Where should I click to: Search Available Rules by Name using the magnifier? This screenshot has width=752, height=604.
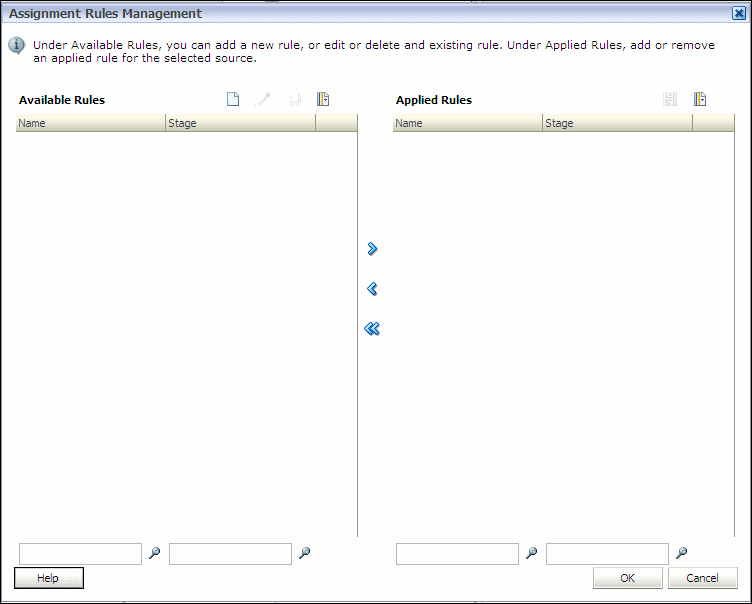tap(154, 553)
